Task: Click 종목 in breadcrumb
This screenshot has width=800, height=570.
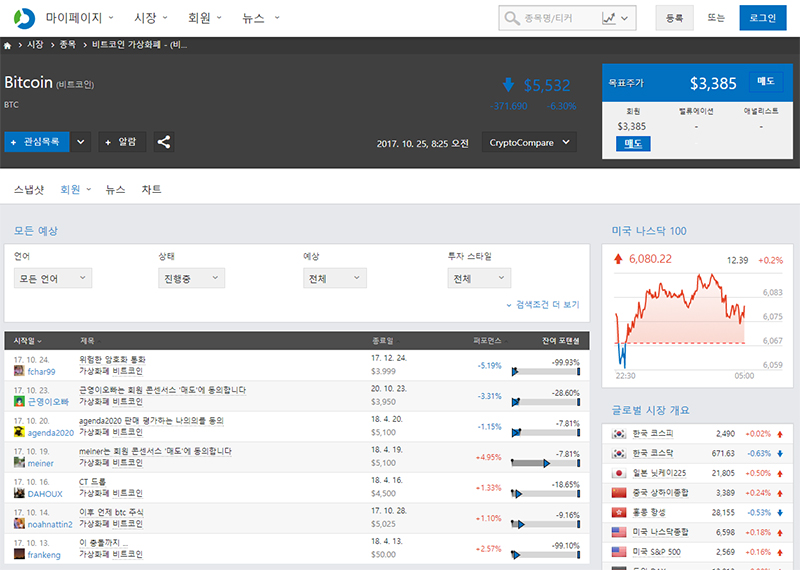Action: pyautogui.click(x=68, y=45)
